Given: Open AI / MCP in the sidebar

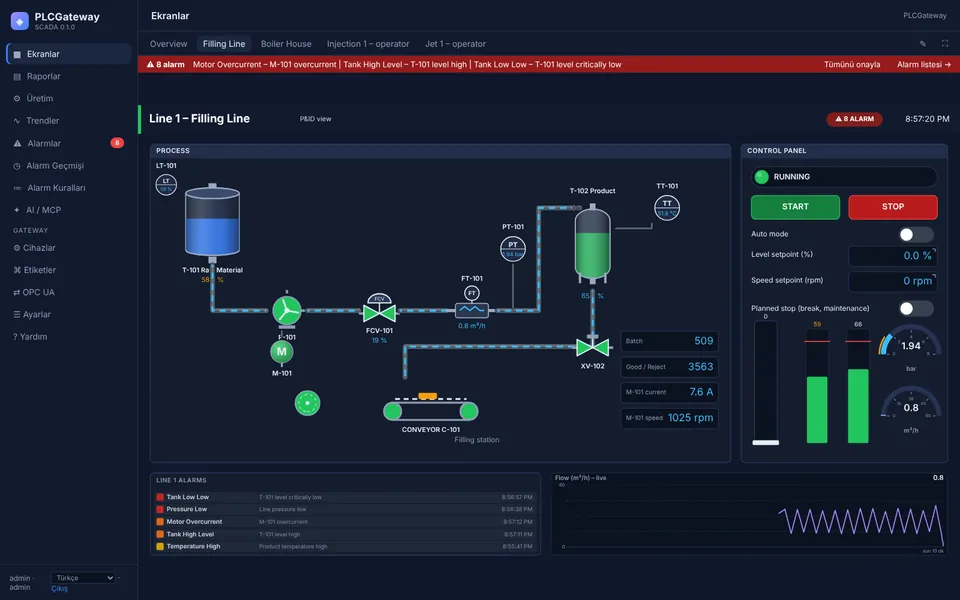Looking at the screenshot, I should [69, 210].
